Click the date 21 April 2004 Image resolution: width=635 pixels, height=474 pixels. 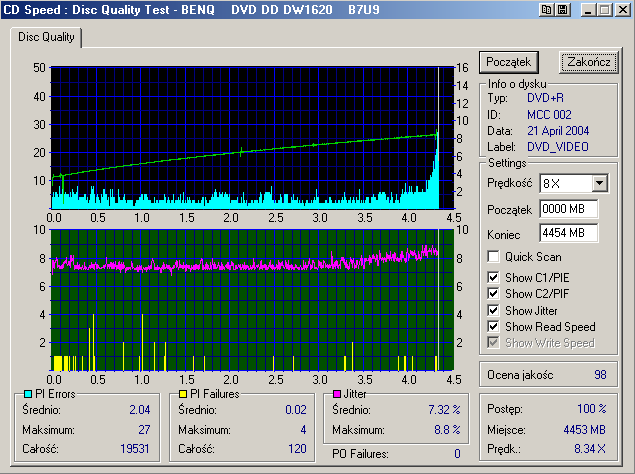click(558, 131)
